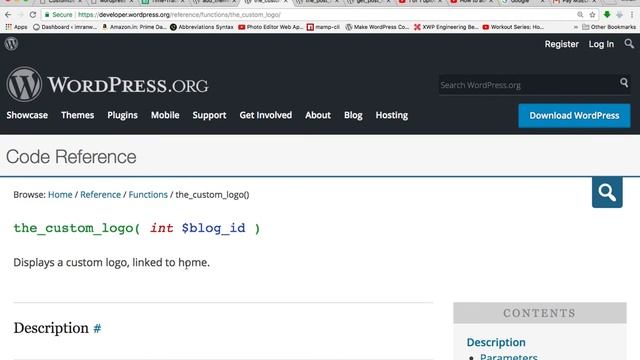The image size is (640, 360).
Task: Go to Reference in the breadcrumb
Action: pos(100,195)
